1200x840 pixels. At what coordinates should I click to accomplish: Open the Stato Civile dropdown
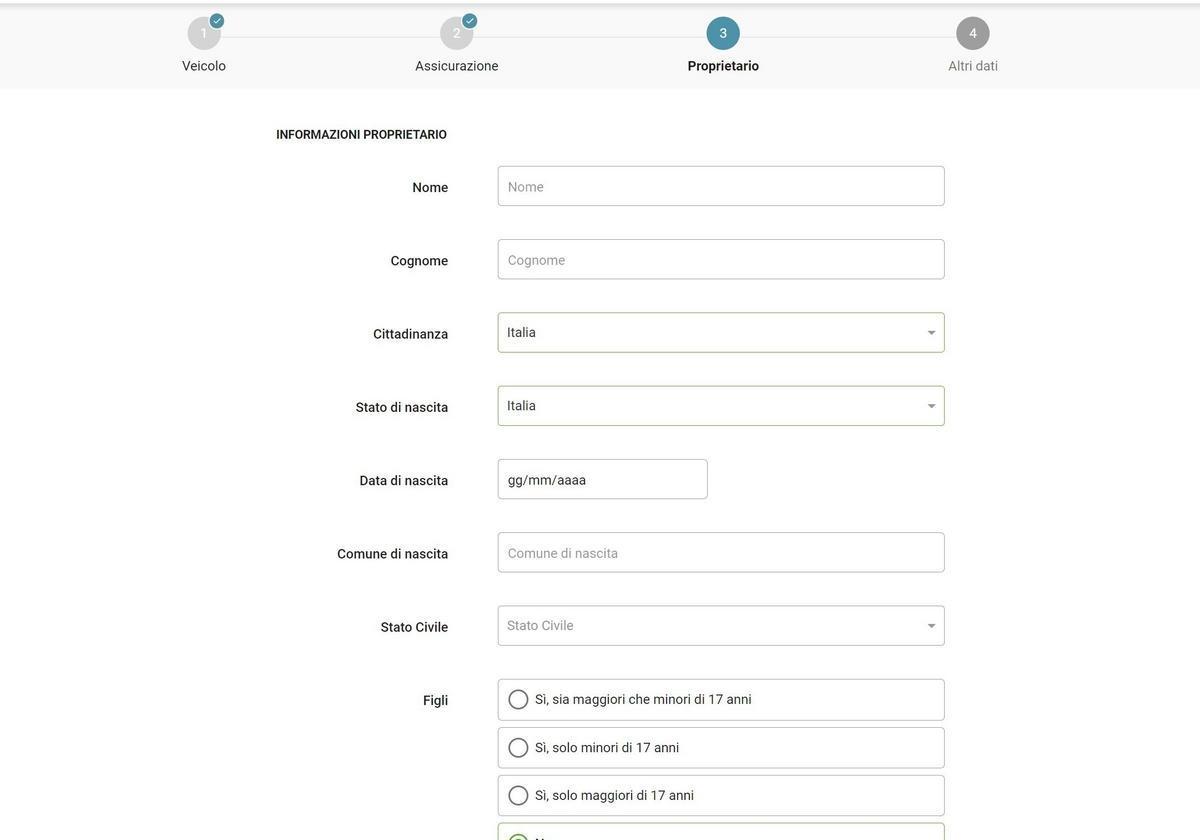click(x=931, y=626)
